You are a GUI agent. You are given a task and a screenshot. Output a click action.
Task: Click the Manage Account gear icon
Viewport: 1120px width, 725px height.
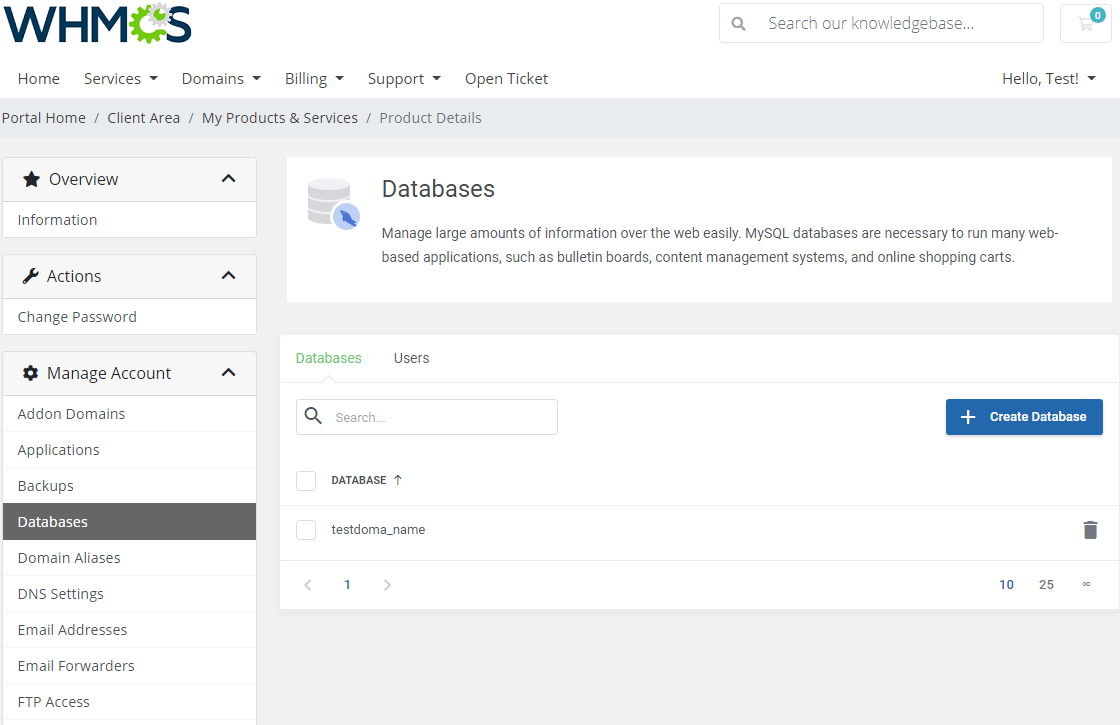coord(30,373)
